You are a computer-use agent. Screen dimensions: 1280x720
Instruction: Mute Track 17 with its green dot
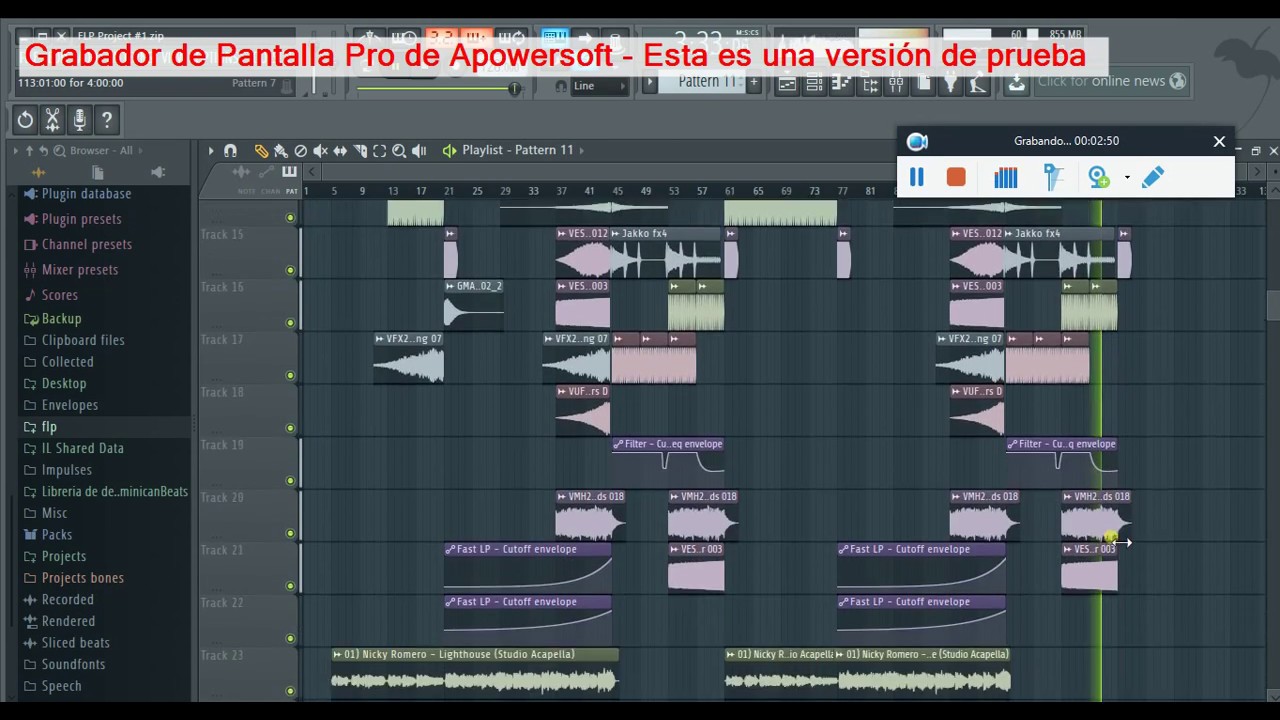click(290, 376)
